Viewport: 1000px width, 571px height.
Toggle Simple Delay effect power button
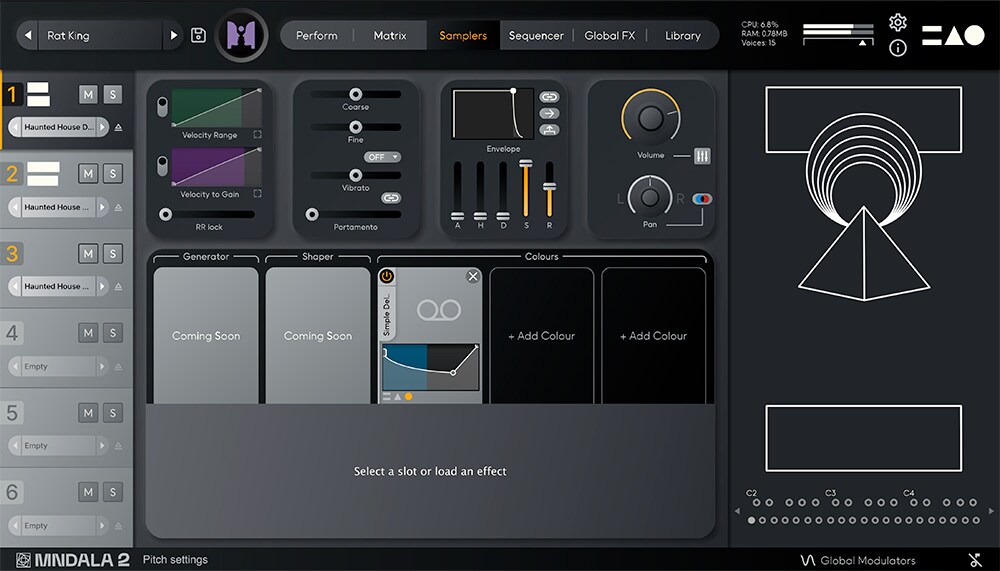point(387,276)
